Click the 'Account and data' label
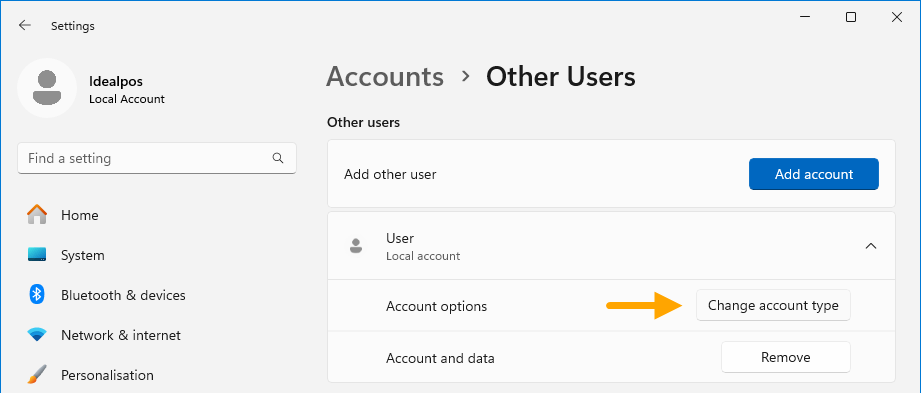The width and height of the screenshot is (921, 393). pyautogui.click(x=440, y=358)
